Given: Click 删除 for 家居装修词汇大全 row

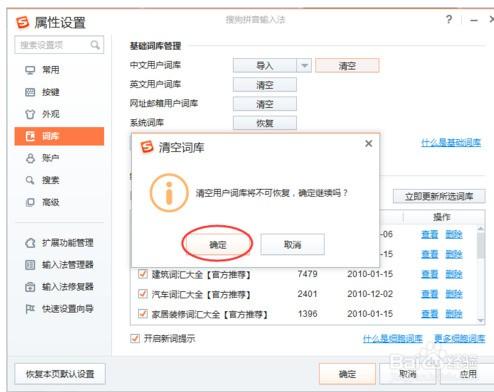Looking at the screenshot, I should tap(454, 314).
